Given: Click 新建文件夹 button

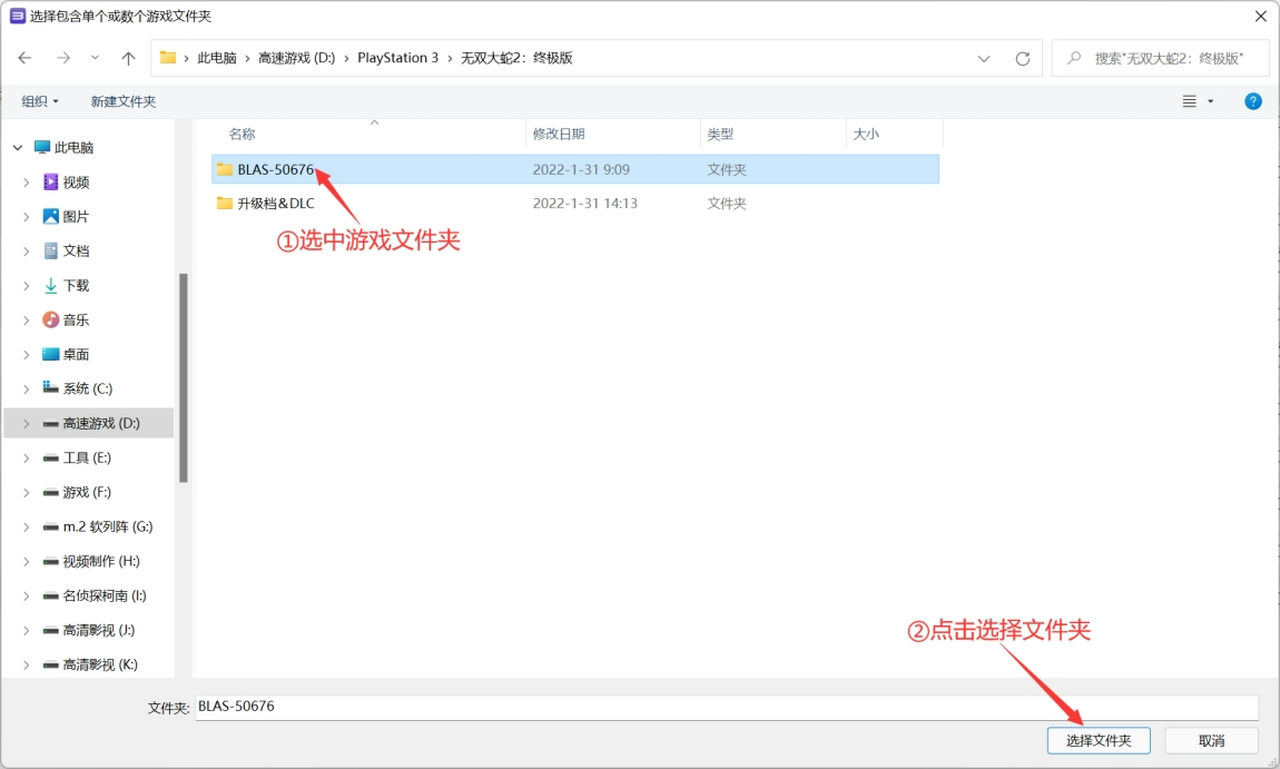Looking at the screenshot, I should (x=123, y=101).
